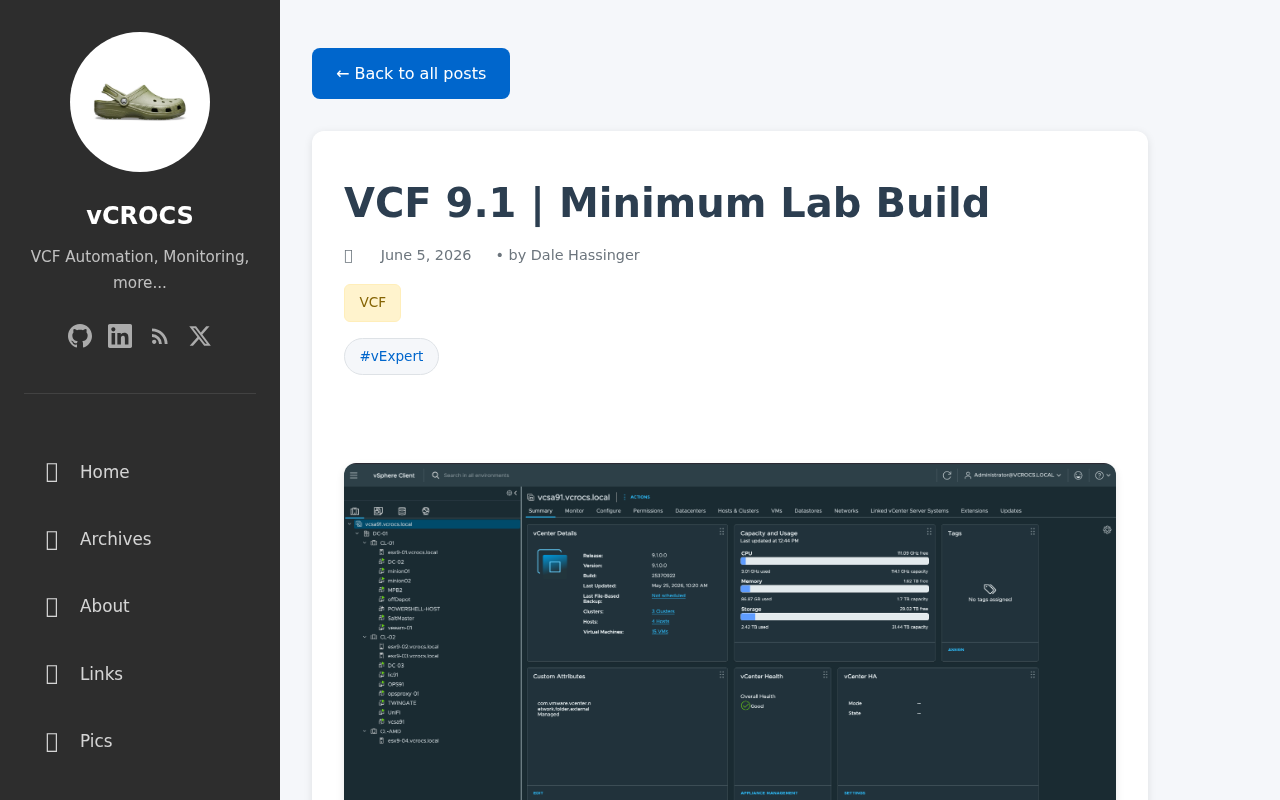Open the vSphere Client screenshot image

(730, 631)
